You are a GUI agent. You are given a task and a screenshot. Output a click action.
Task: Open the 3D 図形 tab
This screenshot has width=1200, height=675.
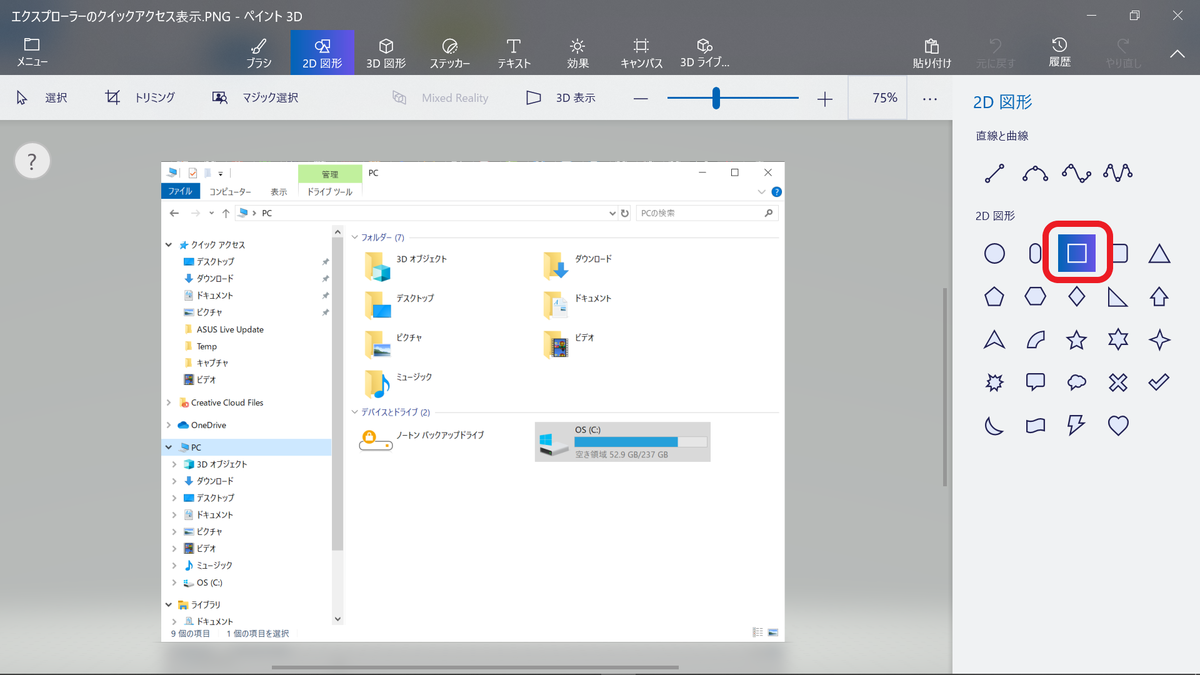(386, 52)
